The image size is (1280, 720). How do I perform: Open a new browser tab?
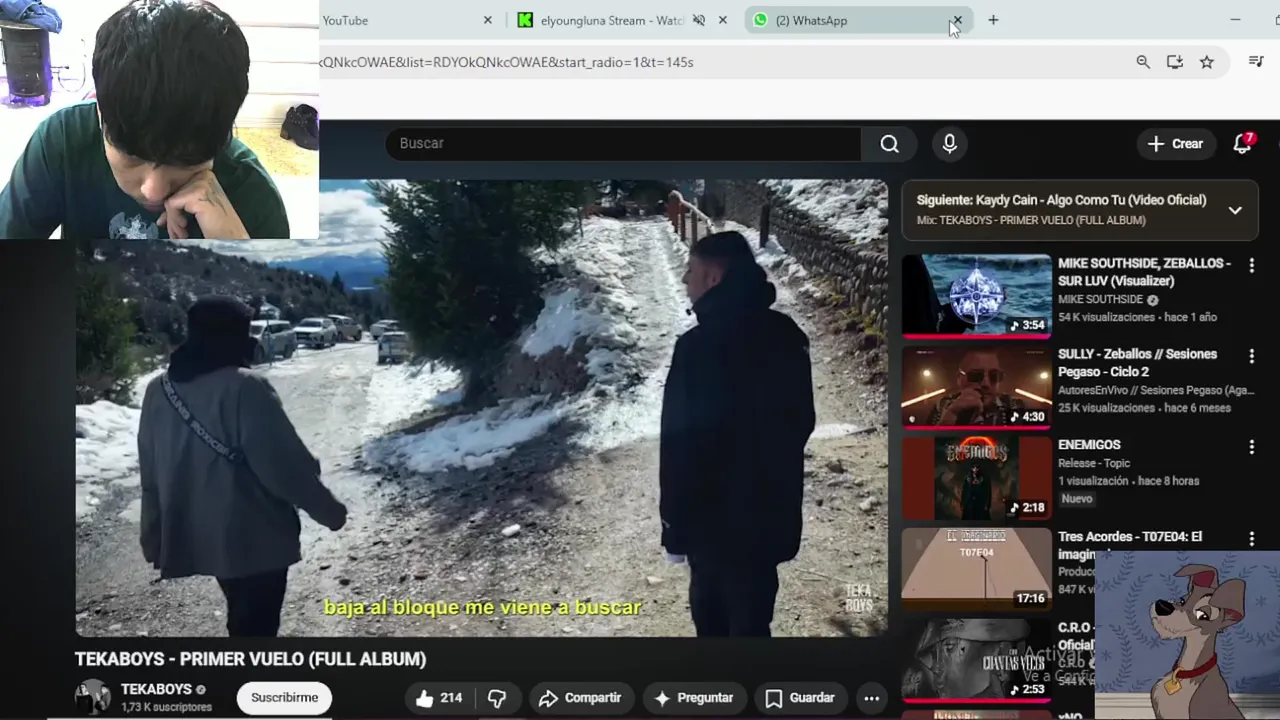click(993, 20)
